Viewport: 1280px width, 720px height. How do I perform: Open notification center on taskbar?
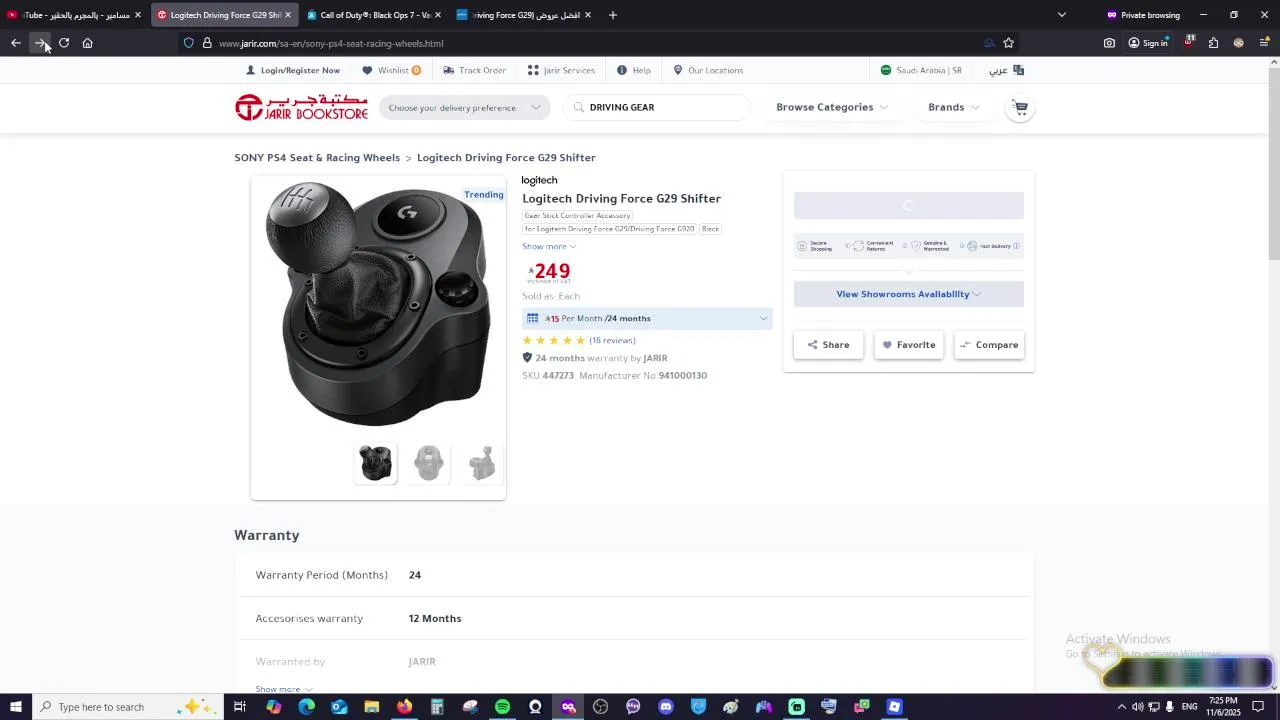(1258, 707)
